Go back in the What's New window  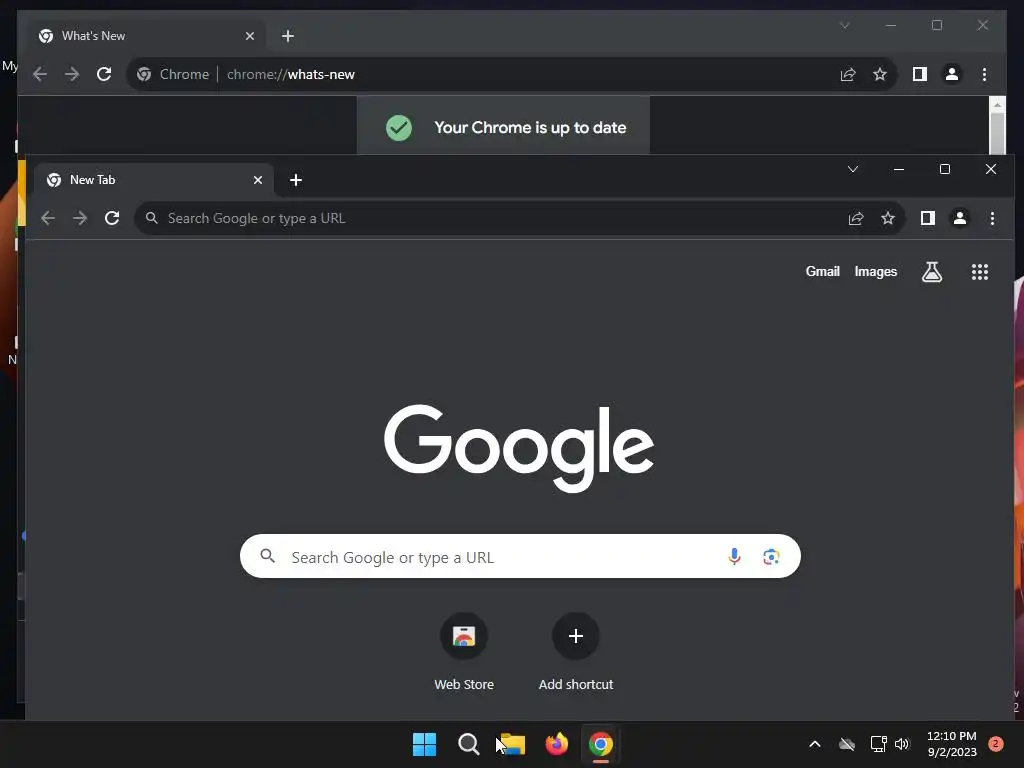click(x=40, y=74)
